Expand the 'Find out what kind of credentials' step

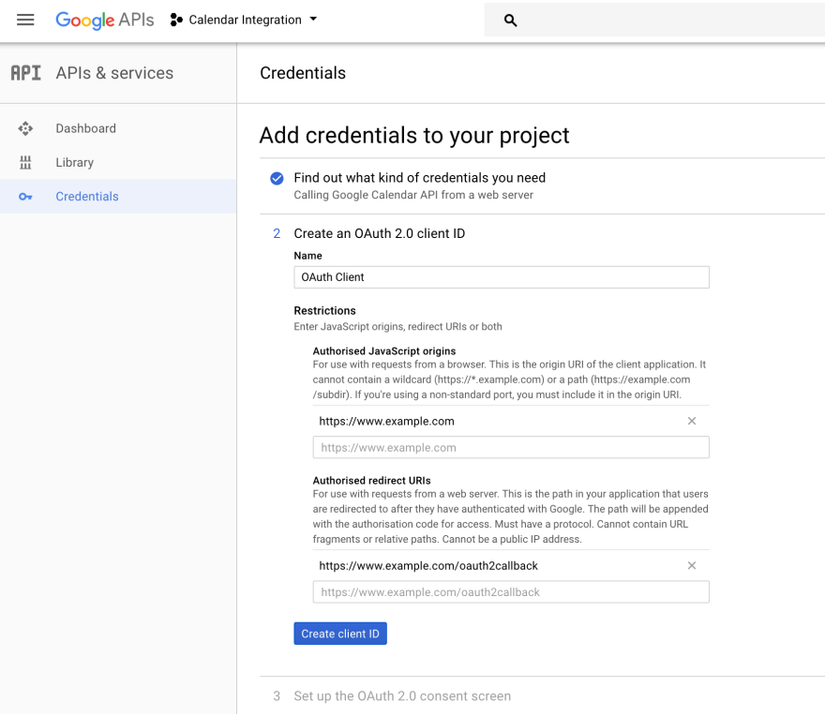(419, 178)
